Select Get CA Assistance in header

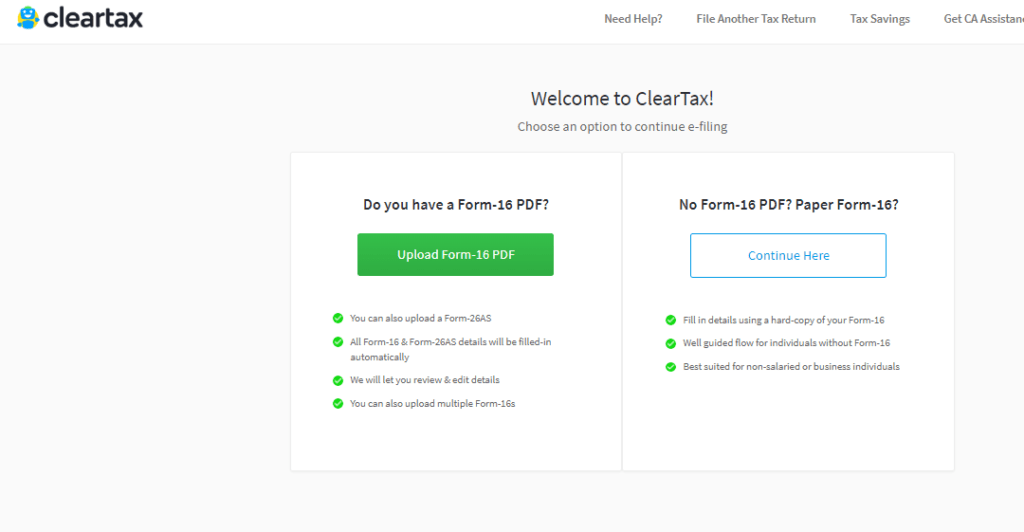click(x=983, y=19)
